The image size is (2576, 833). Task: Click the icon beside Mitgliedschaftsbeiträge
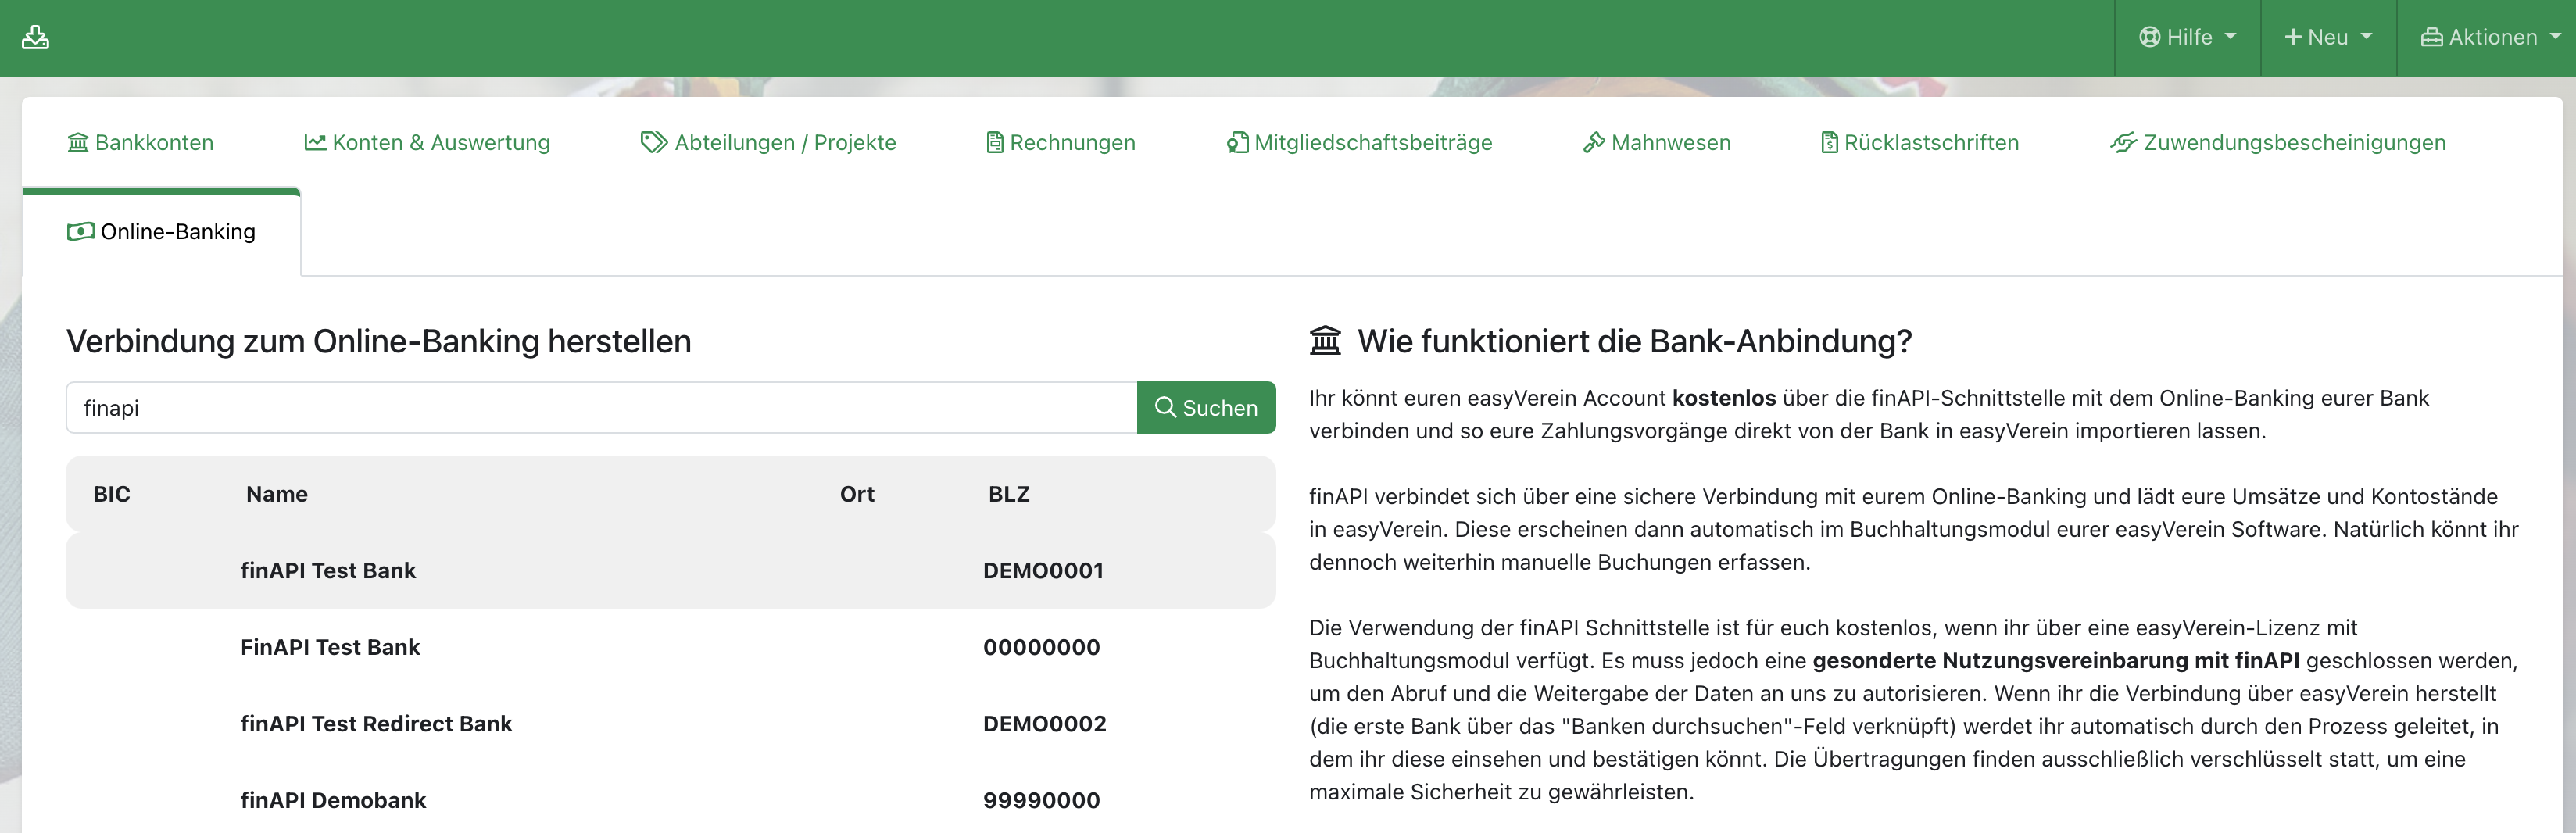point(1238,142)
